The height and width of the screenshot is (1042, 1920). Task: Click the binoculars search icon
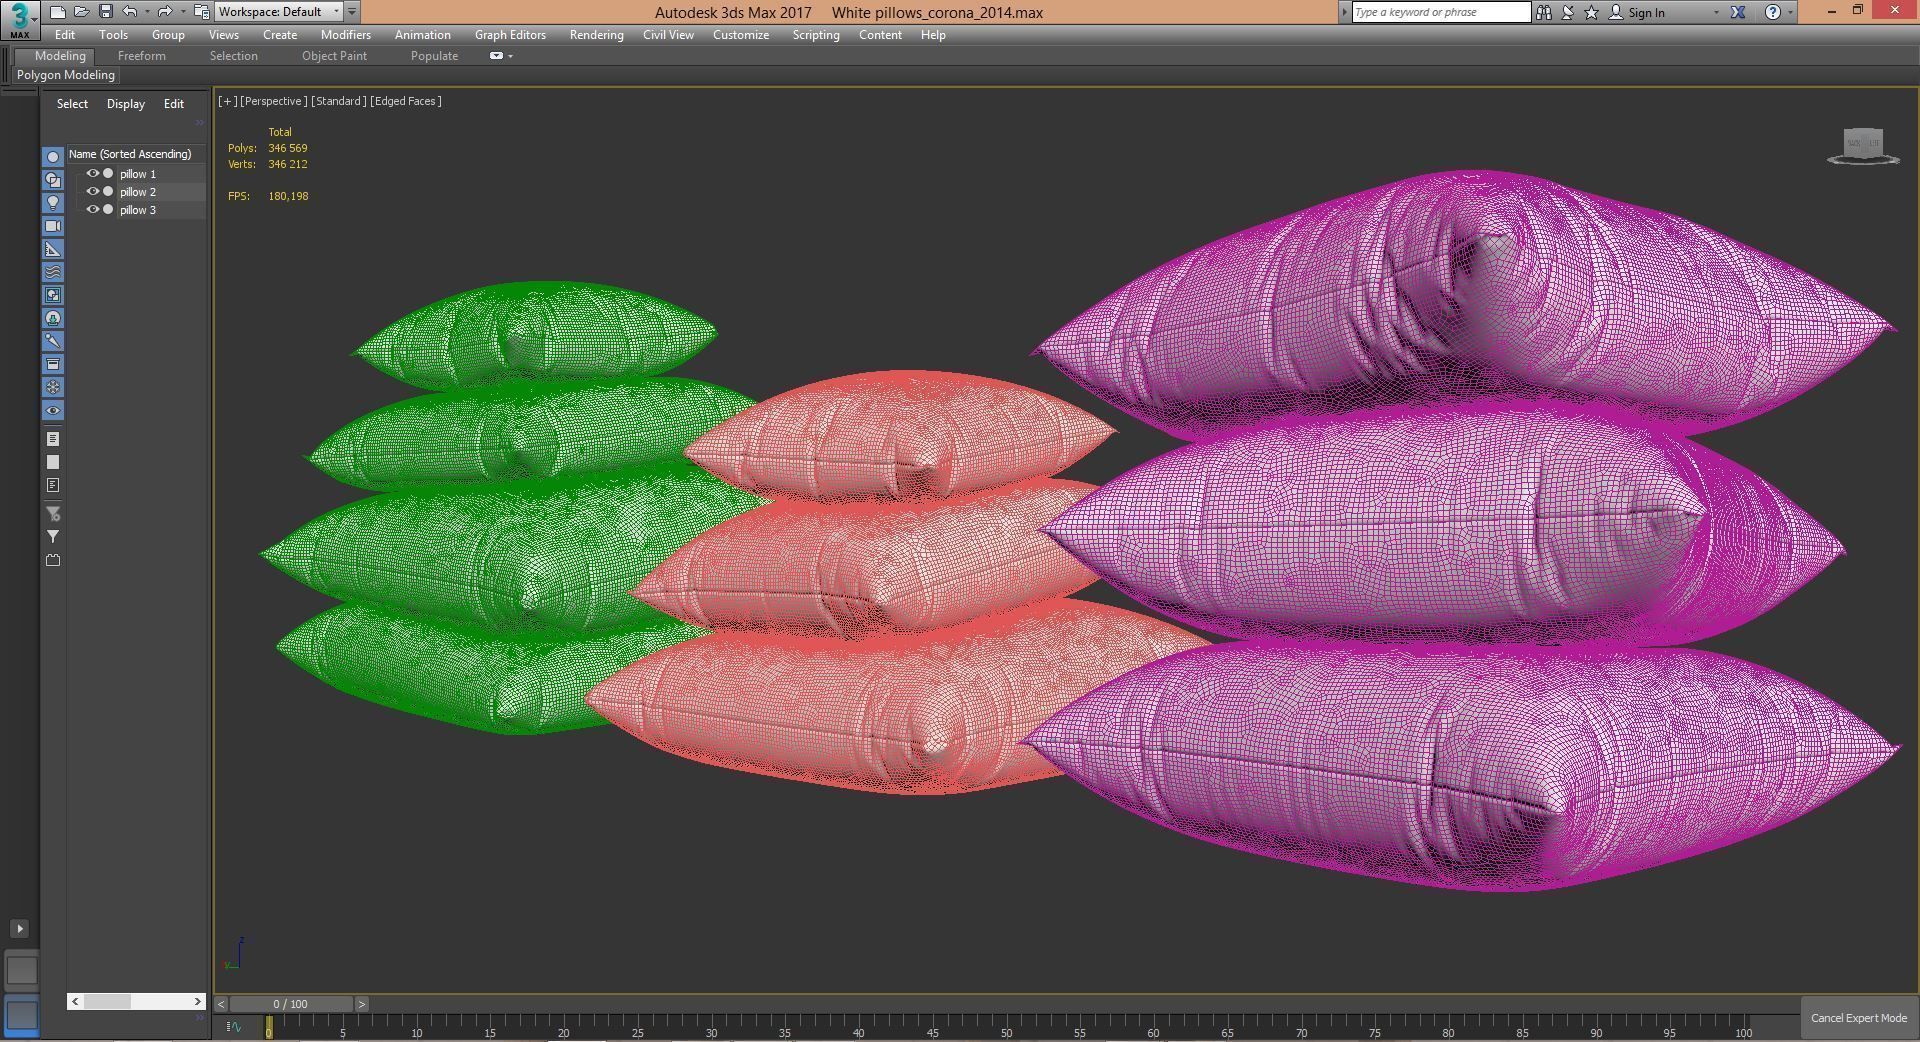[x=1544, y=12]
